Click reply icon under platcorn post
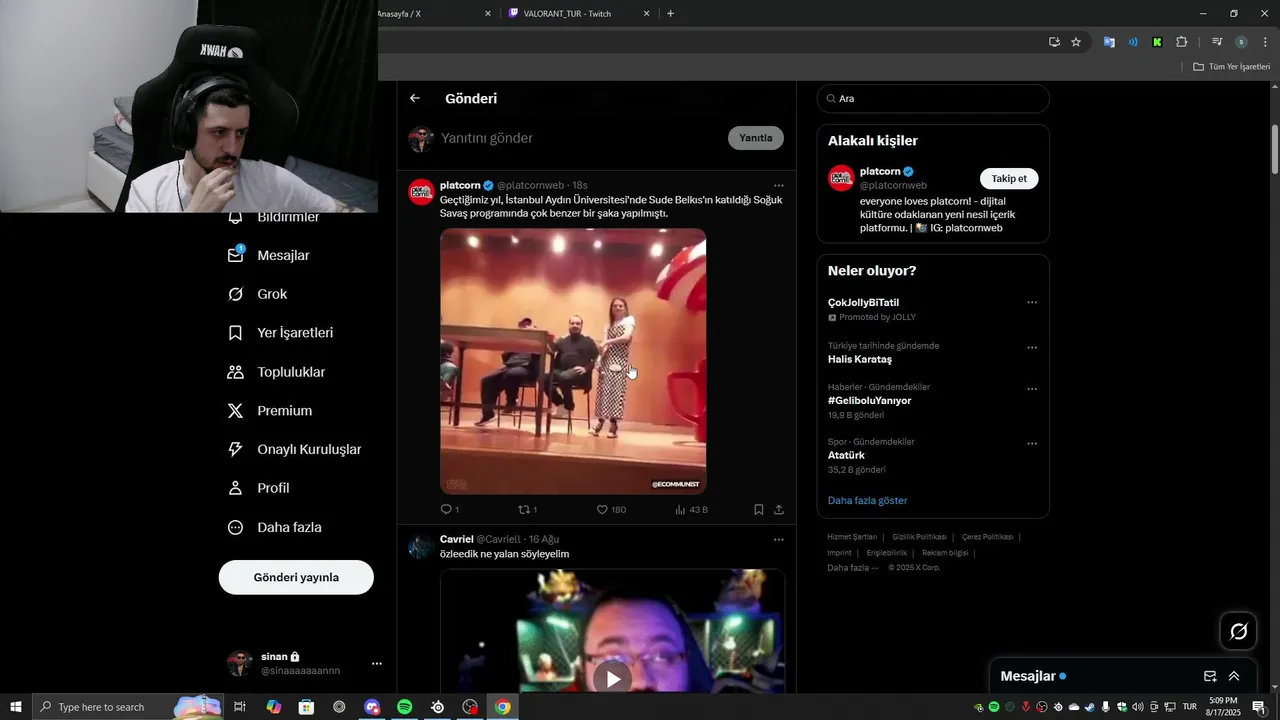 click(x=447, y=510)
